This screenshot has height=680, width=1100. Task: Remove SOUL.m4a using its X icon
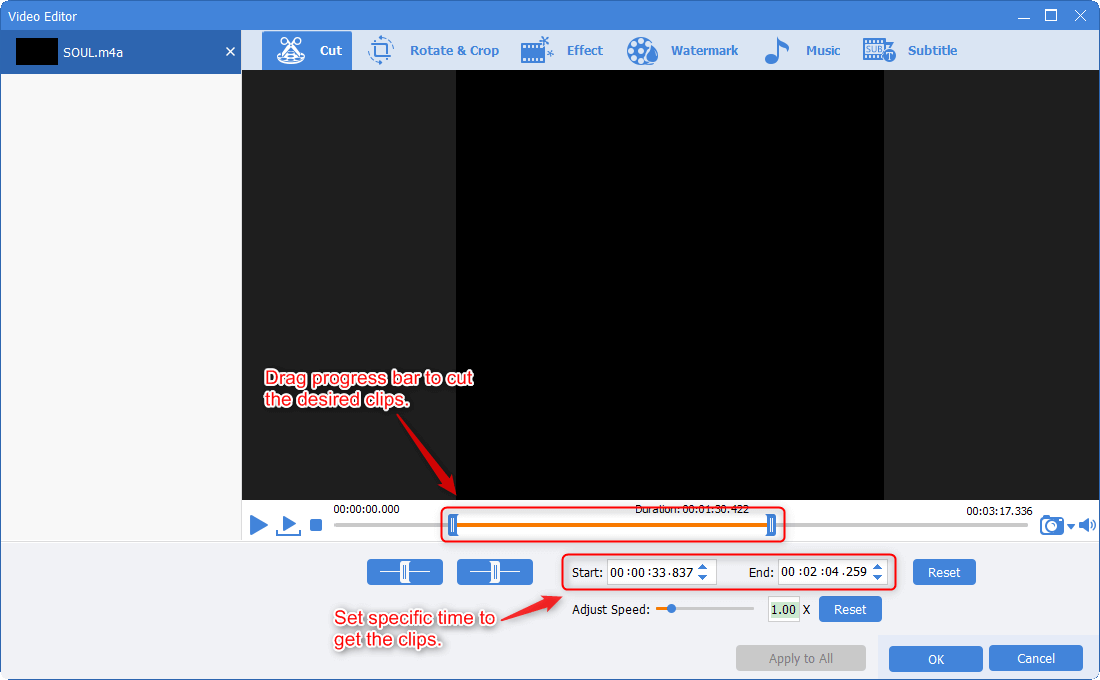(230, 52)
